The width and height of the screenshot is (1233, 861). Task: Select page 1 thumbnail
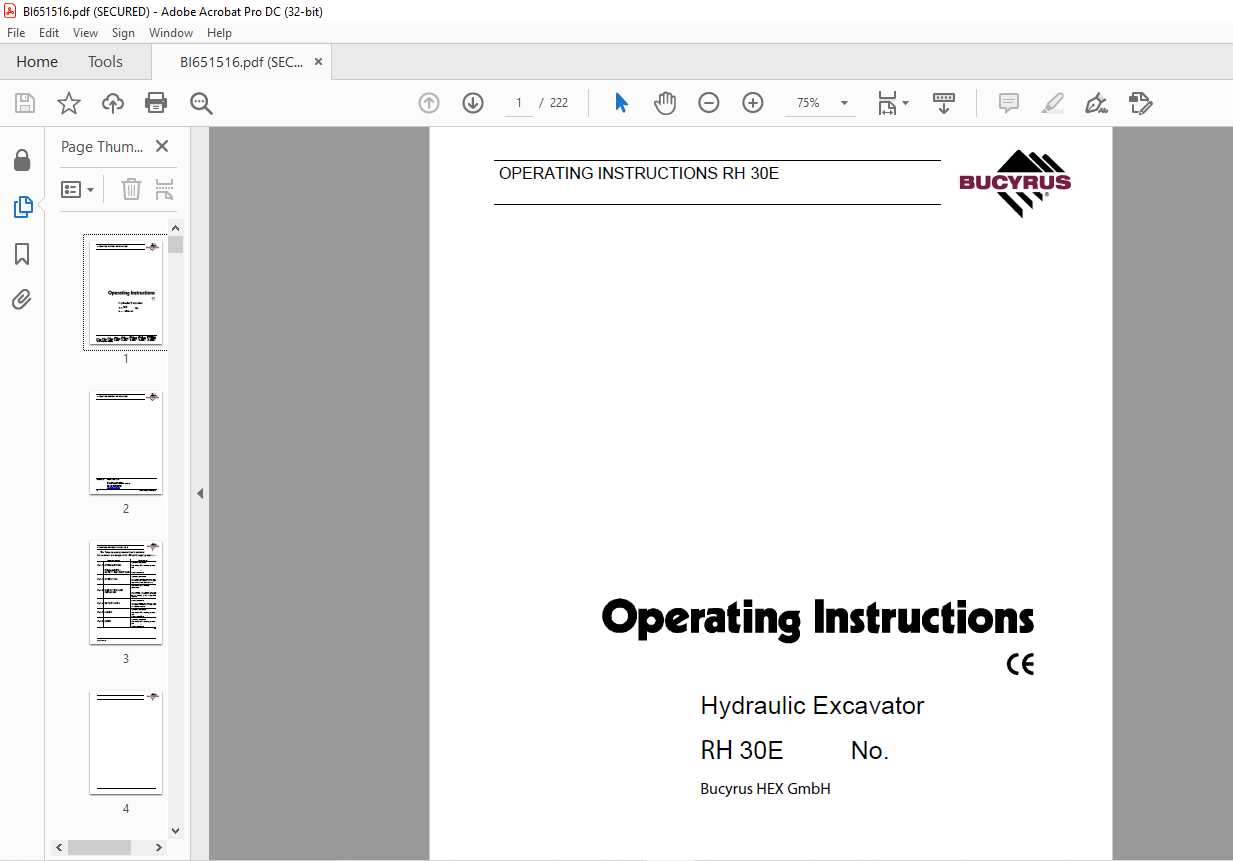126,294
